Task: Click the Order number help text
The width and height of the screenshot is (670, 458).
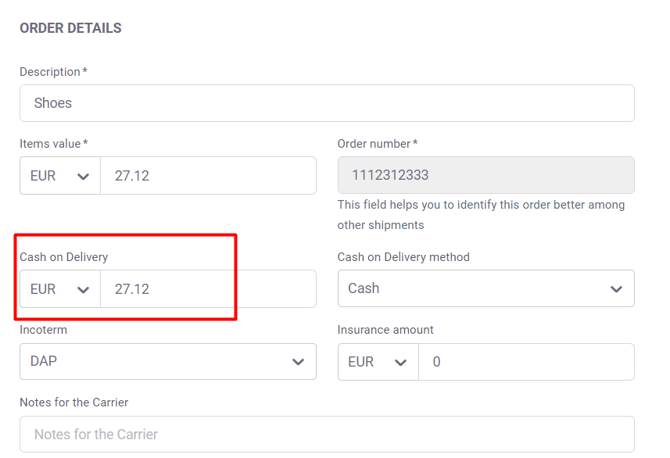Action: [x=481, y=214]
